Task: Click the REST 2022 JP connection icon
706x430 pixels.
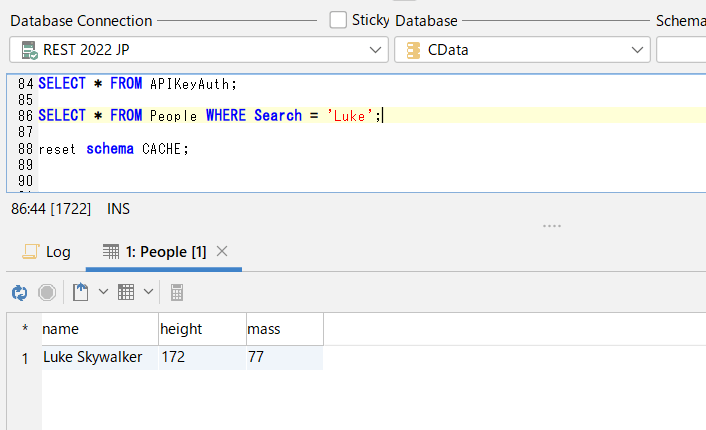Action: coord(29,50)
